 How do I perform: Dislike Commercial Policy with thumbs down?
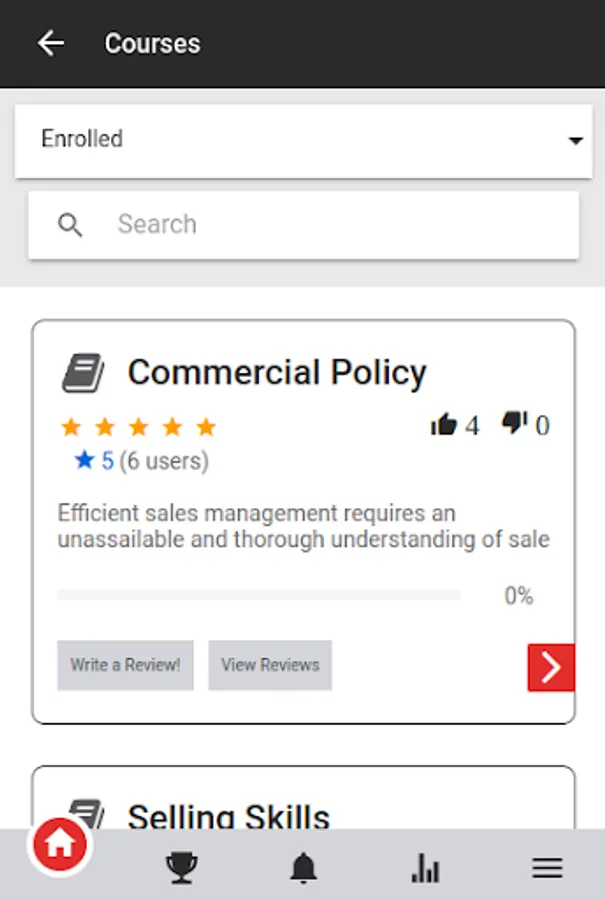(514, 424)
